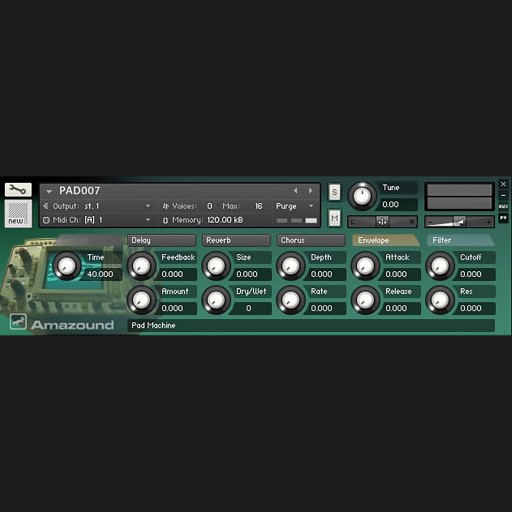This screenshot has height=512, width=512.
Task: Mute the instrument with M button
Action: pos(334,218)
